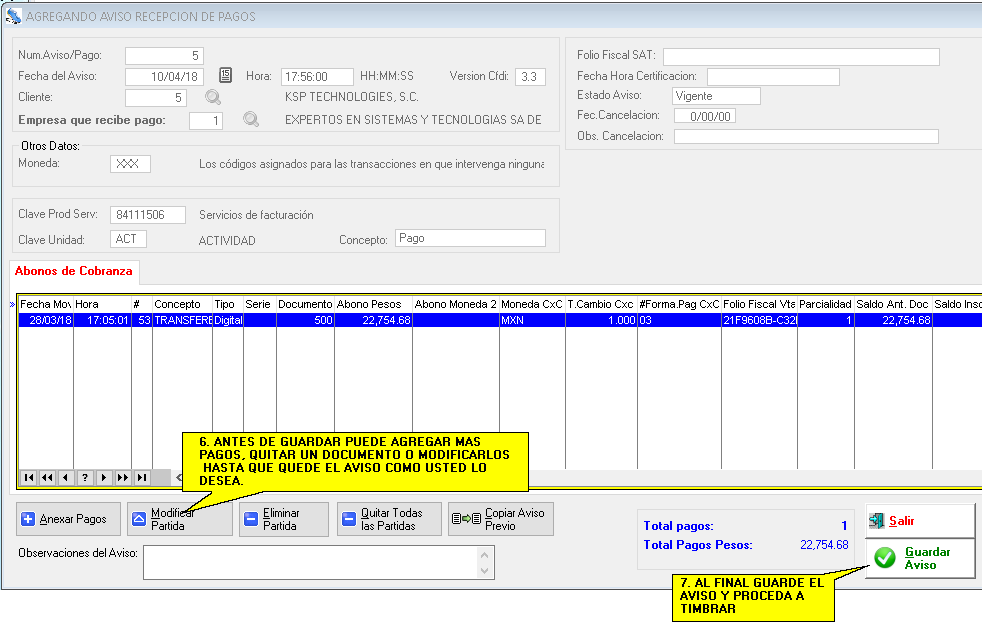Select the Abonos de Cobranza tab

pos(73,271)
